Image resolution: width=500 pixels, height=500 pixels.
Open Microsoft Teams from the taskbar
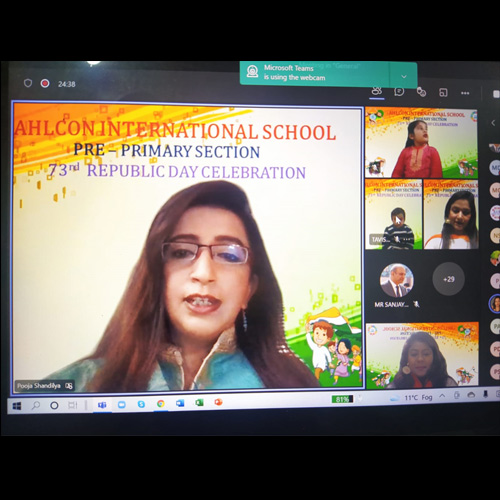click(x=102, y=405)
